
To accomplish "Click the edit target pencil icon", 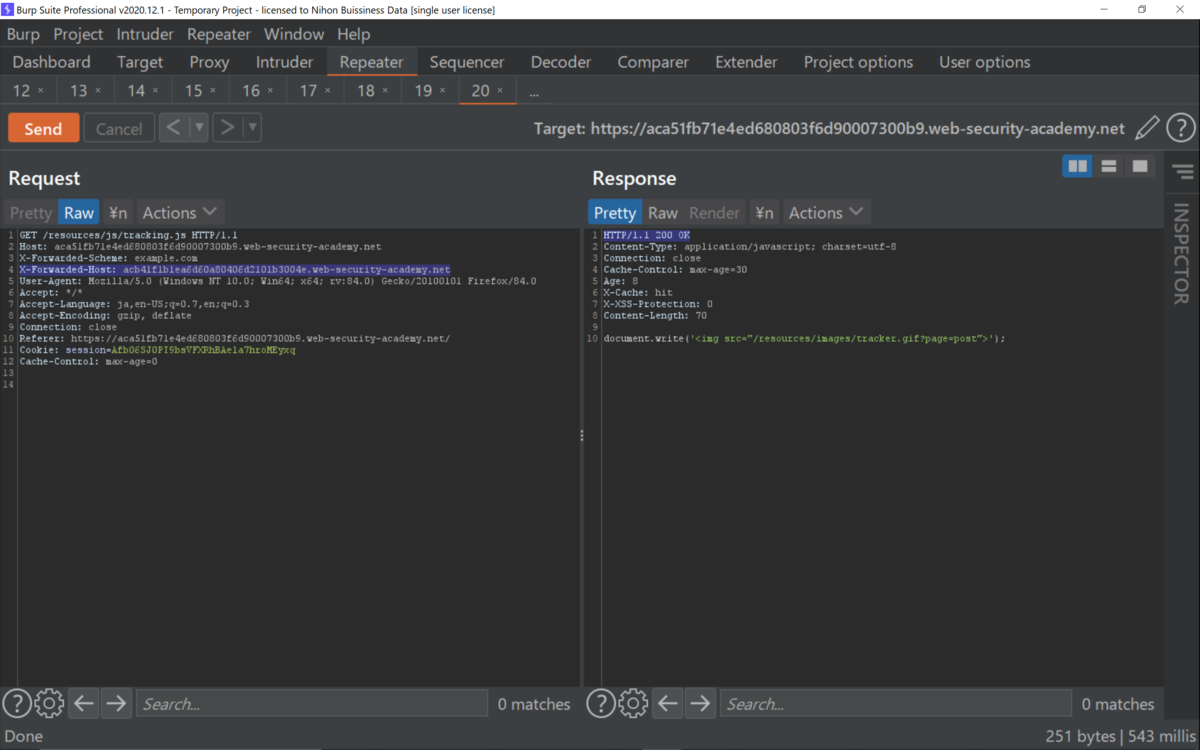I will point(1147,128).
